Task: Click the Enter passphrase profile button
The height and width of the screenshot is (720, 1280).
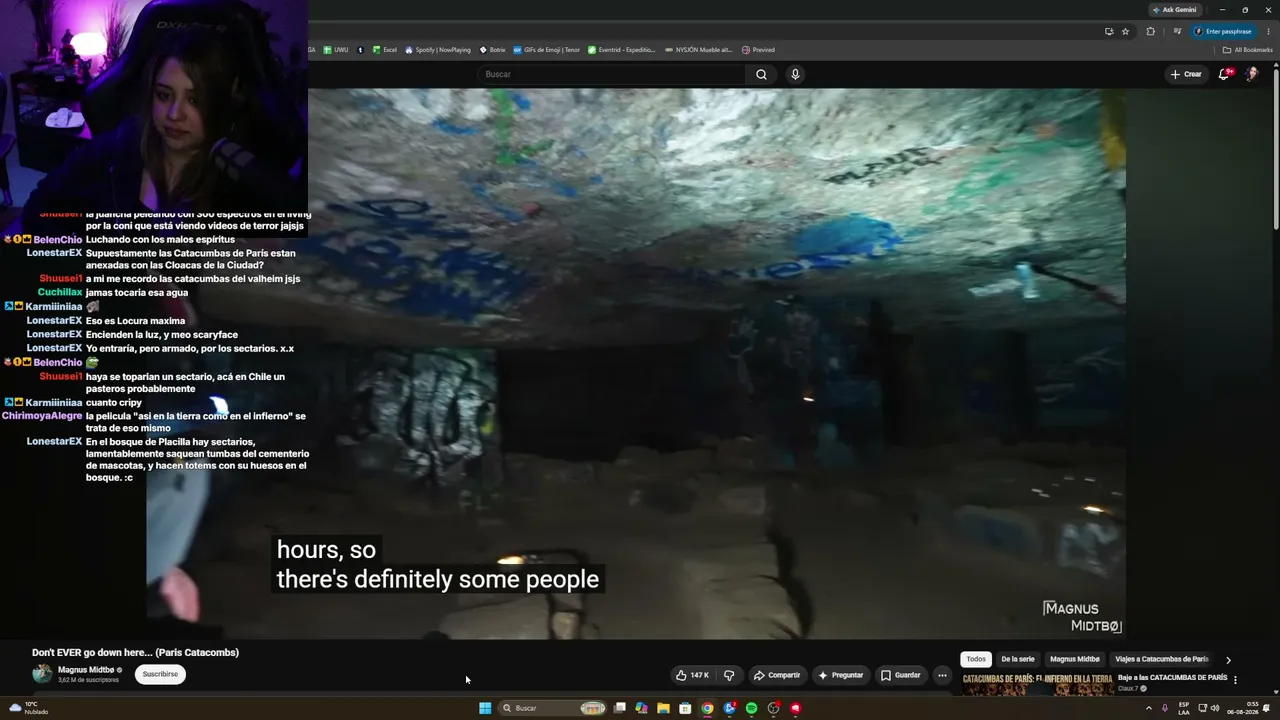Action: 1223,31
